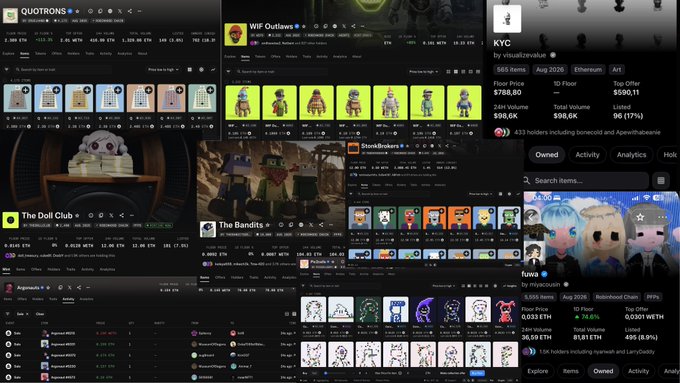Share the WIF Outlaws collection
This screenshot has height=383, width=680.
click(x=353, y=26)
